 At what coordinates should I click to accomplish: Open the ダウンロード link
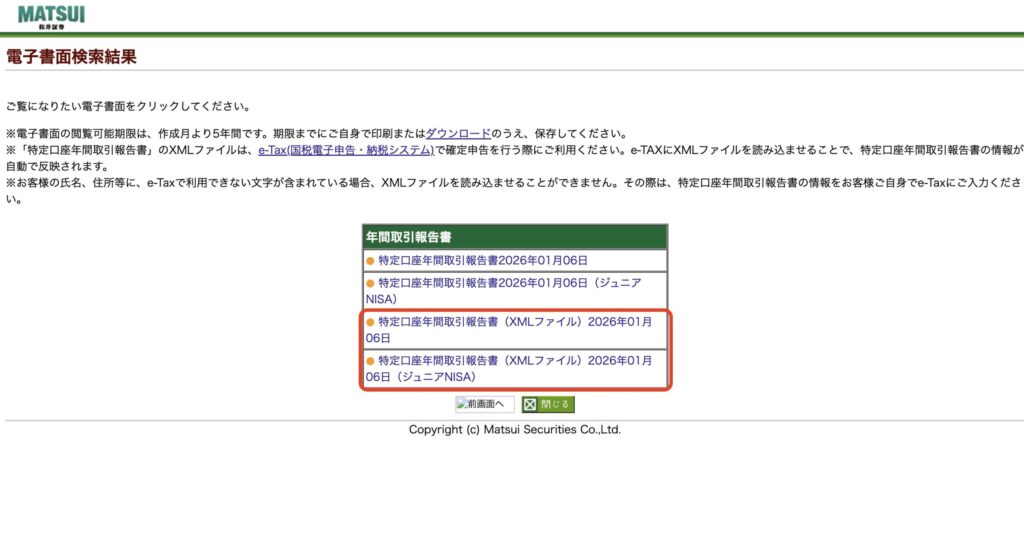coord(458,134)
